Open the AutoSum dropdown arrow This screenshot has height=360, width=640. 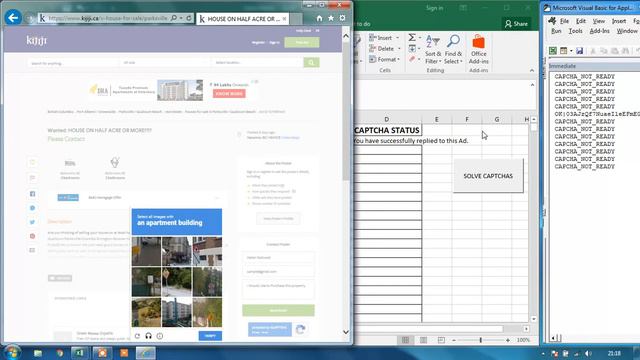[x=419, y=38]
